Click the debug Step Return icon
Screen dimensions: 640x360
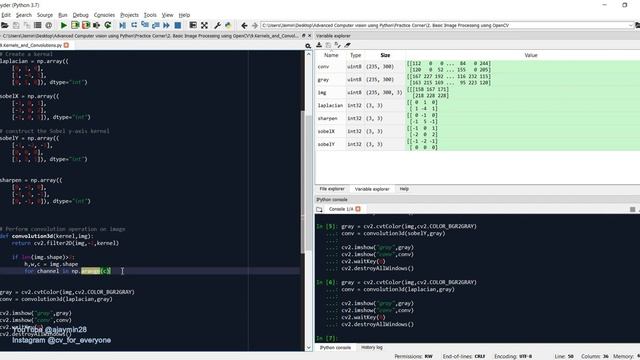(156, 25)
